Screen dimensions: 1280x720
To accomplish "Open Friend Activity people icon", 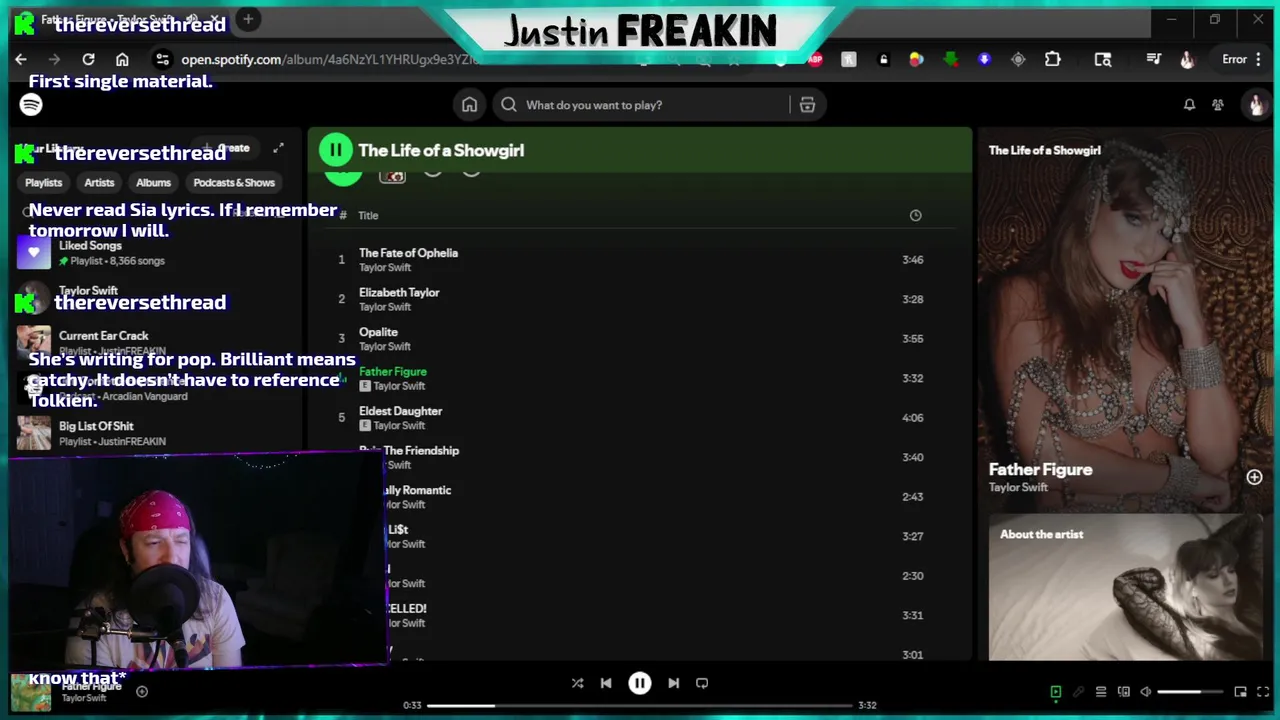I will 1218,105.
